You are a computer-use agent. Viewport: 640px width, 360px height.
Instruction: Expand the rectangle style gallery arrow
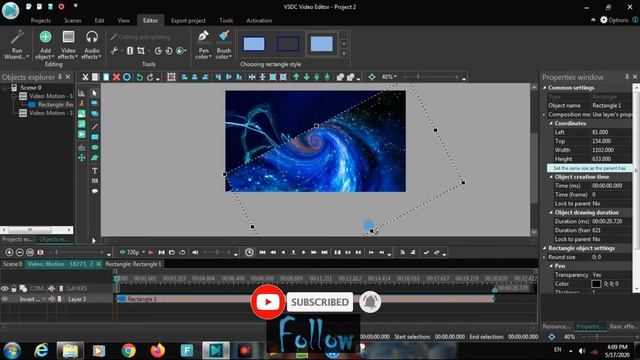coord(344,53)
